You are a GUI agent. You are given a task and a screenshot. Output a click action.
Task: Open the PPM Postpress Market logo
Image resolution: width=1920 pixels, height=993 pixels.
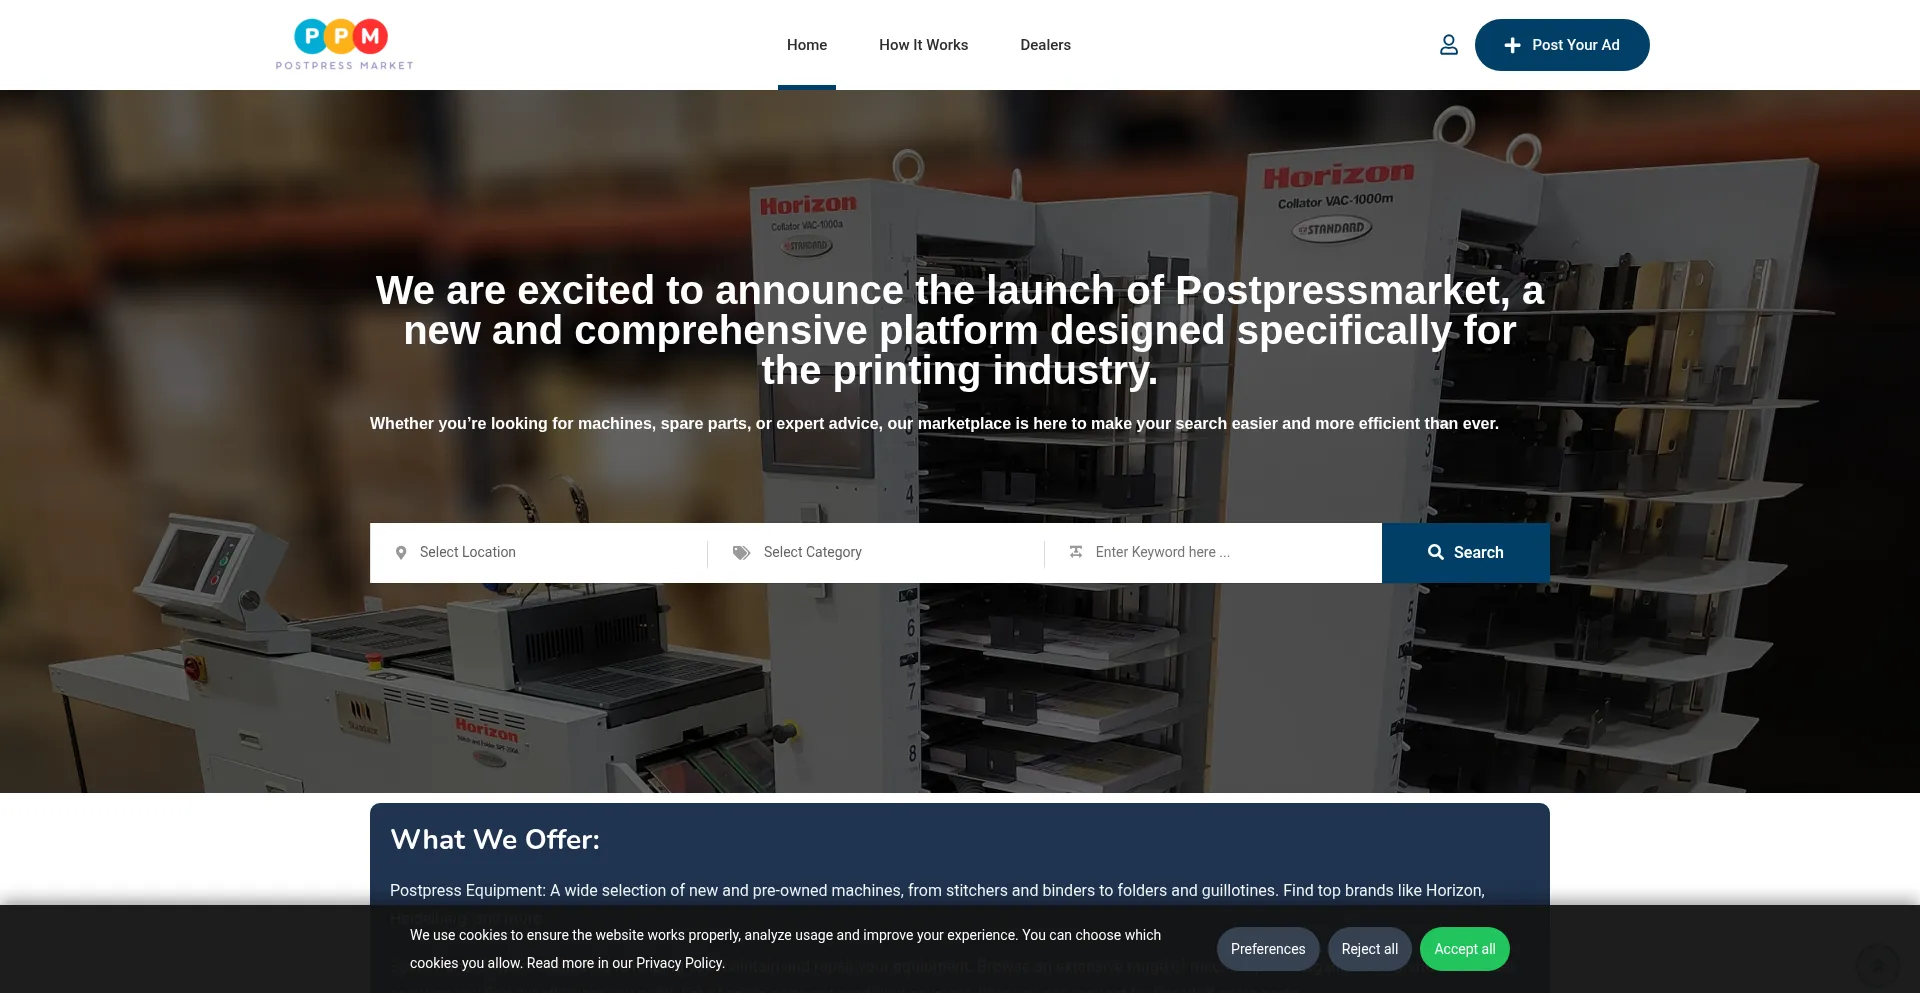(x=344, y=44)
